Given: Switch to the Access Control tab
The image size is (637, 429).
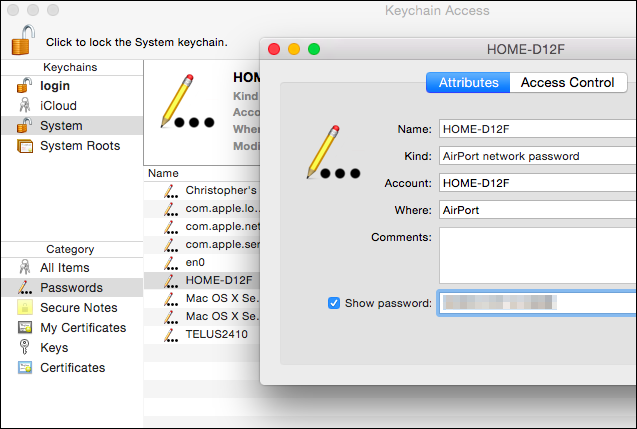Looking at the screenshot, I should click(x=568, y=82).
